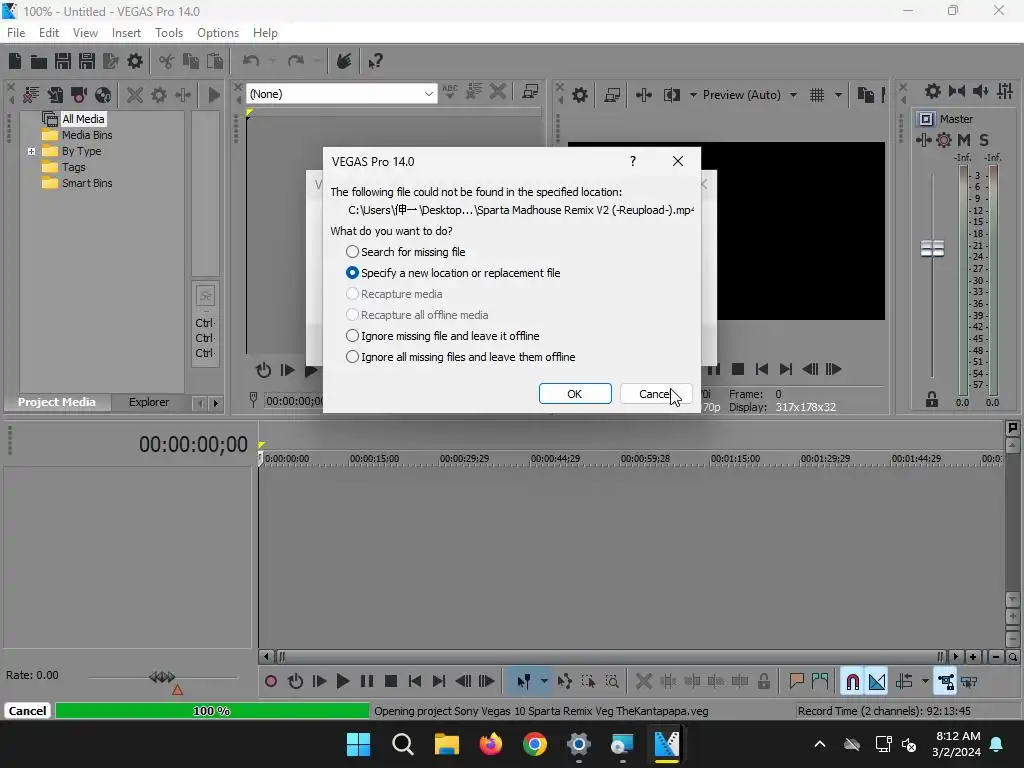Open the Insert menu
Viewport: 1024px width, 768px height.
(x=126, y=33)
